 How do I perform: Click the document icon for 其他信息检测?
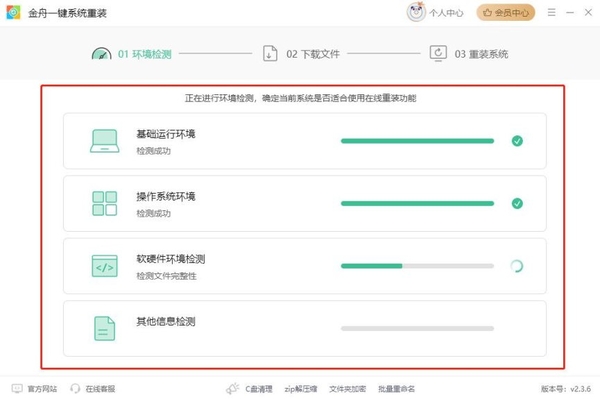click(104, 328)
